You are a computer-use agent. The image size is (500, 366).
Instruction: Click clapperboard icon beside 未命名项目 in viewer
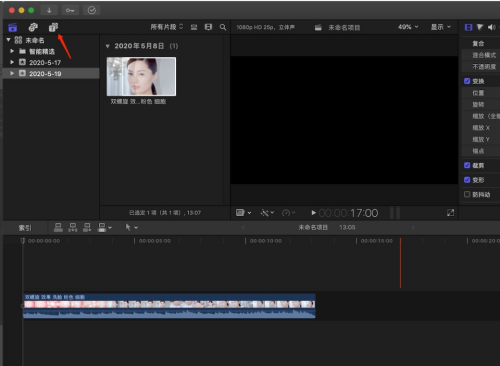click(318, 28)
